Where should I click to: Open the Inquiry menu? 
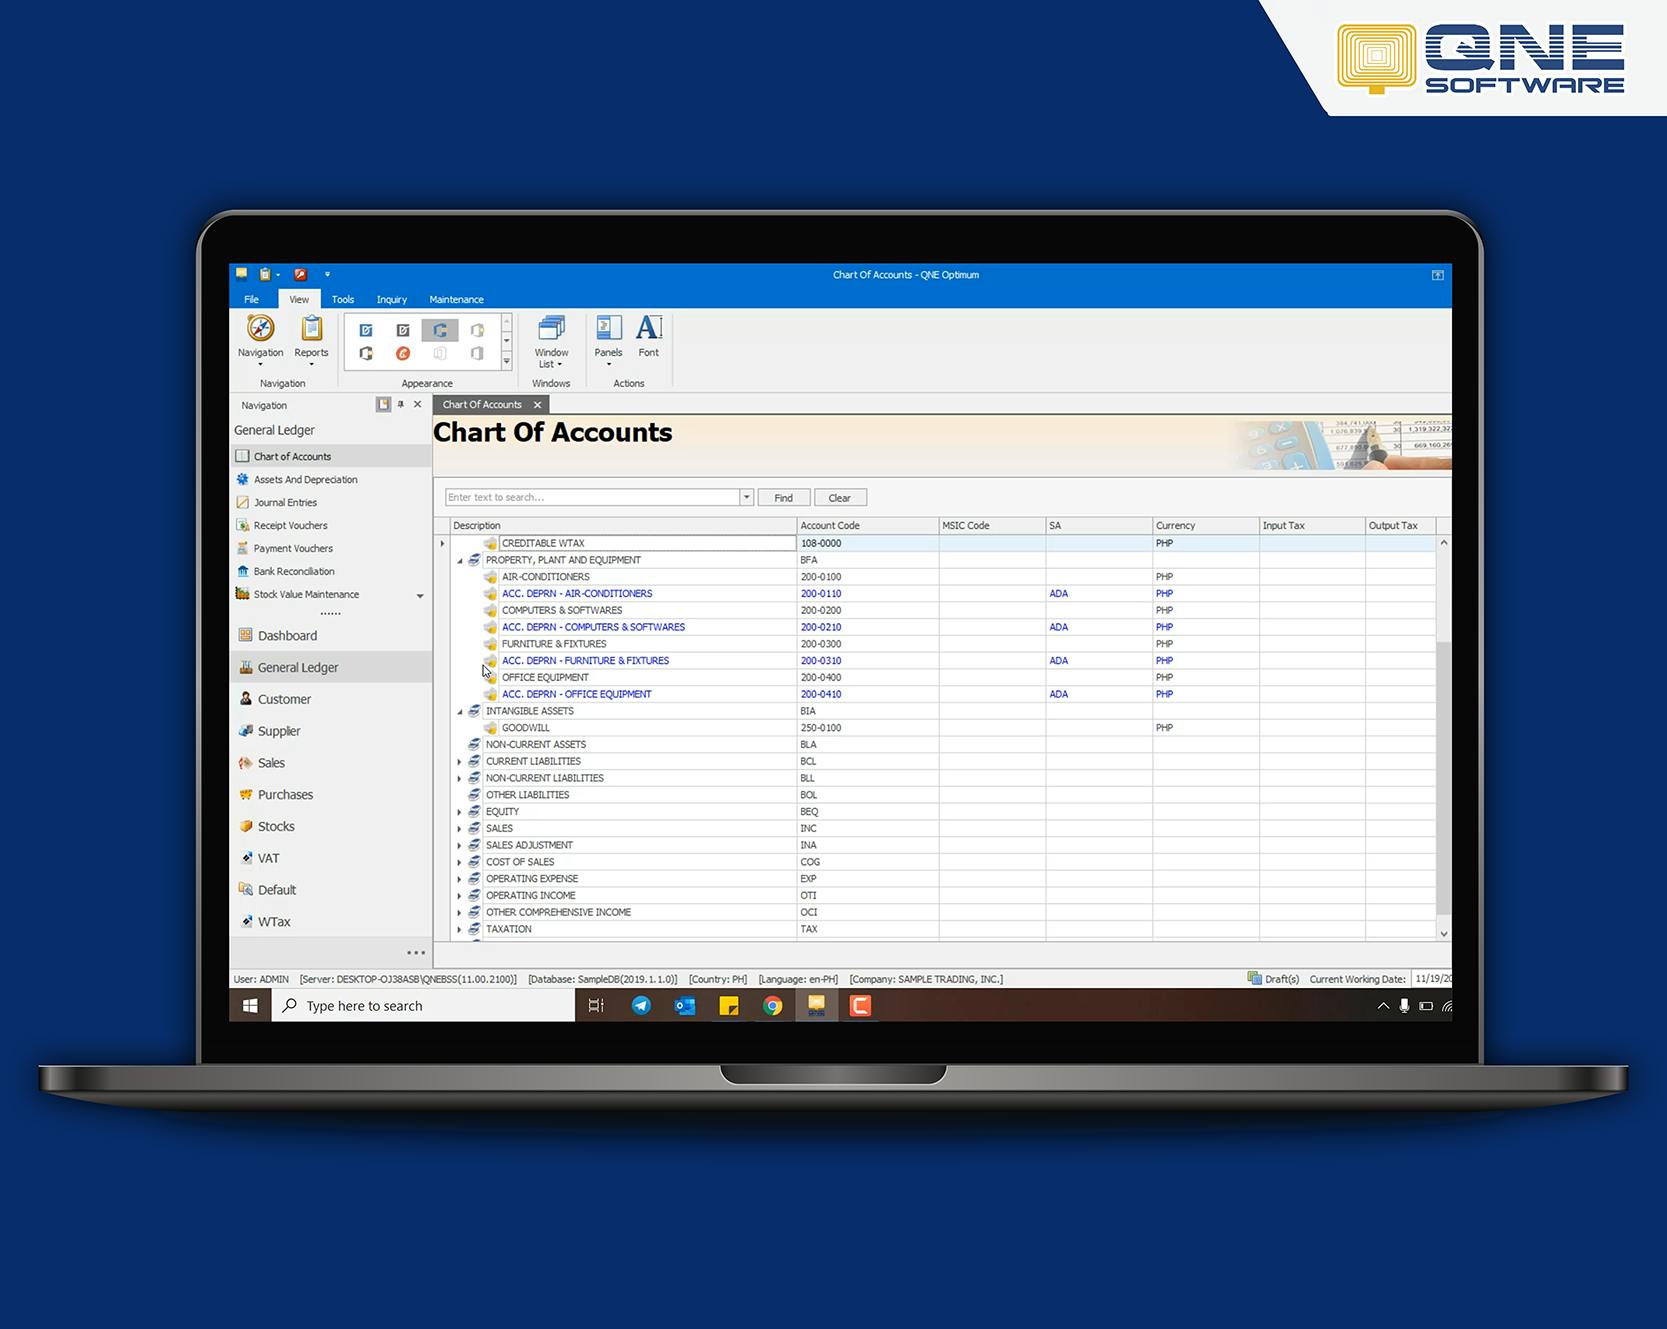[391, 299]
